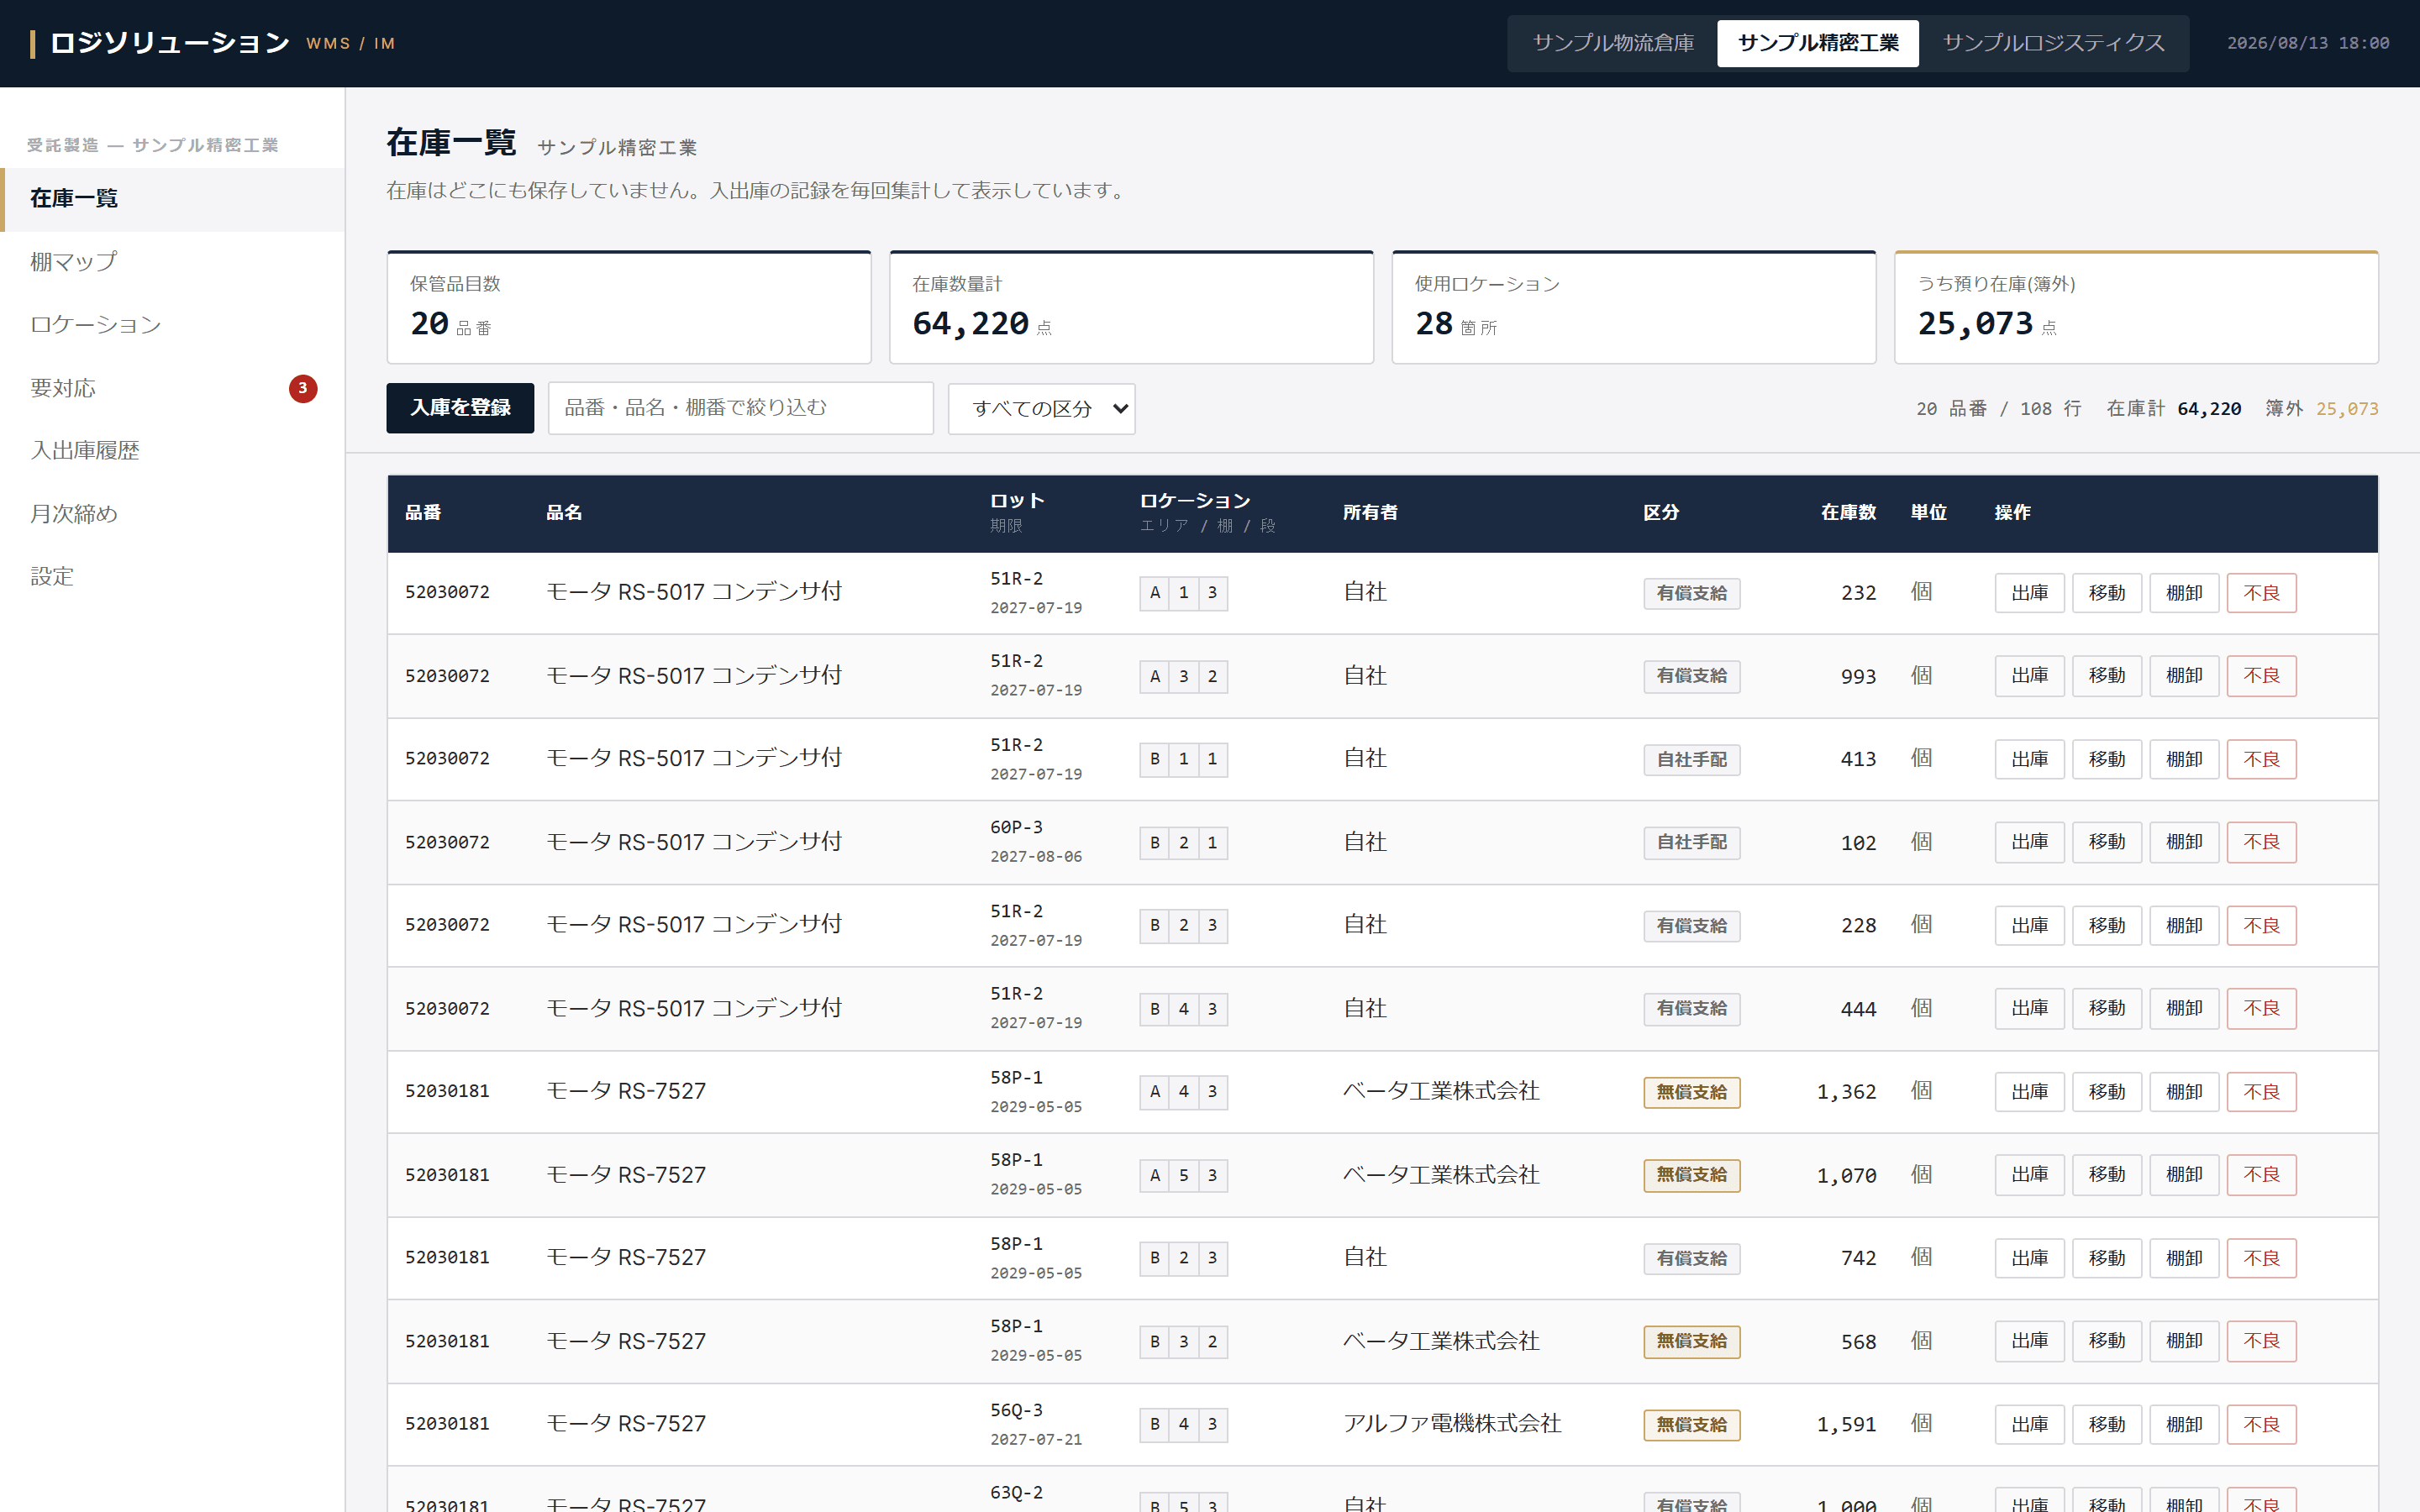This screenshot has width=2420, height=1512.
Task: Click 不良 for the 444 個 row
Action: pos(2261,1009)
